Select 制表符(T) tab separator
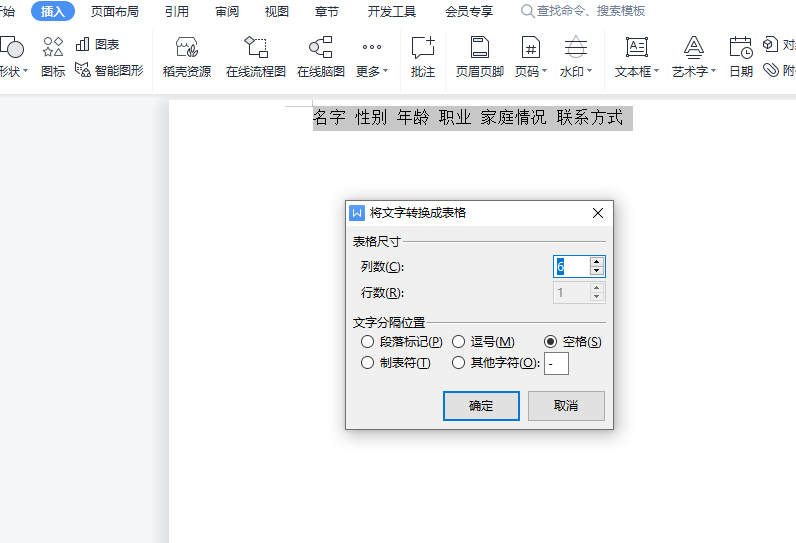 pyautogui.click(x=395, y=363)
